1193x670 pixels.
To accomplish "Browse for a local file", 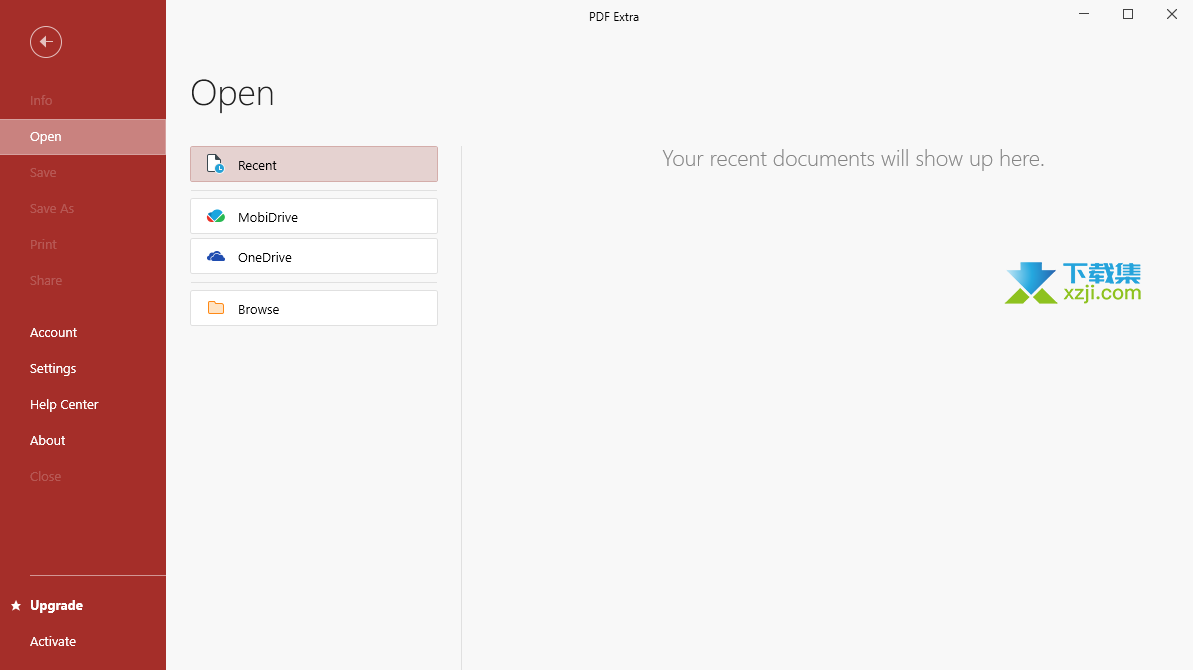I will click(313, 308).
